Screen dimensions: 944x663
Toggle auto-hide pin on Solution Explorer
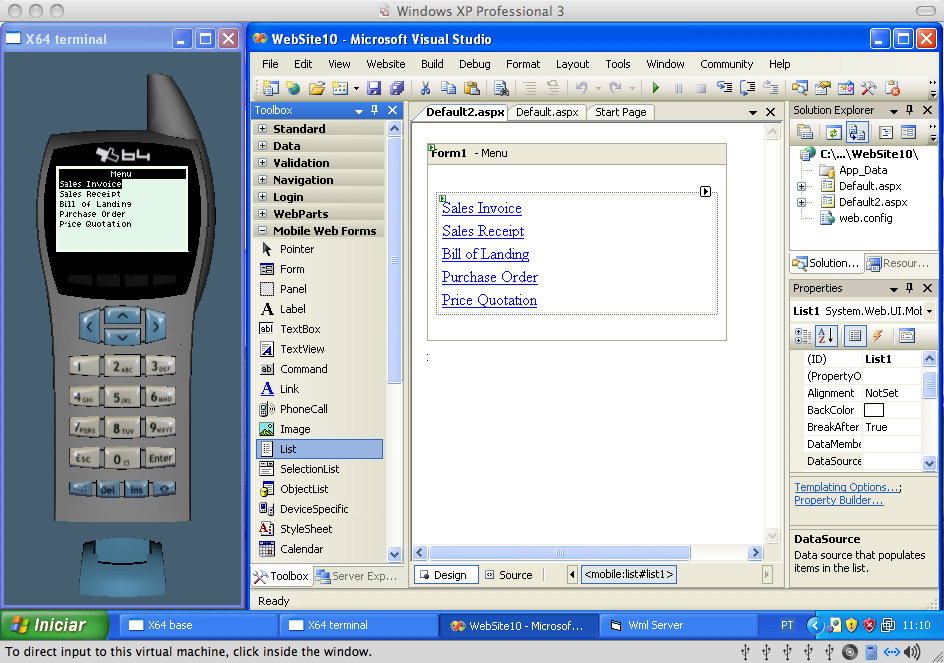pos(910,110)
